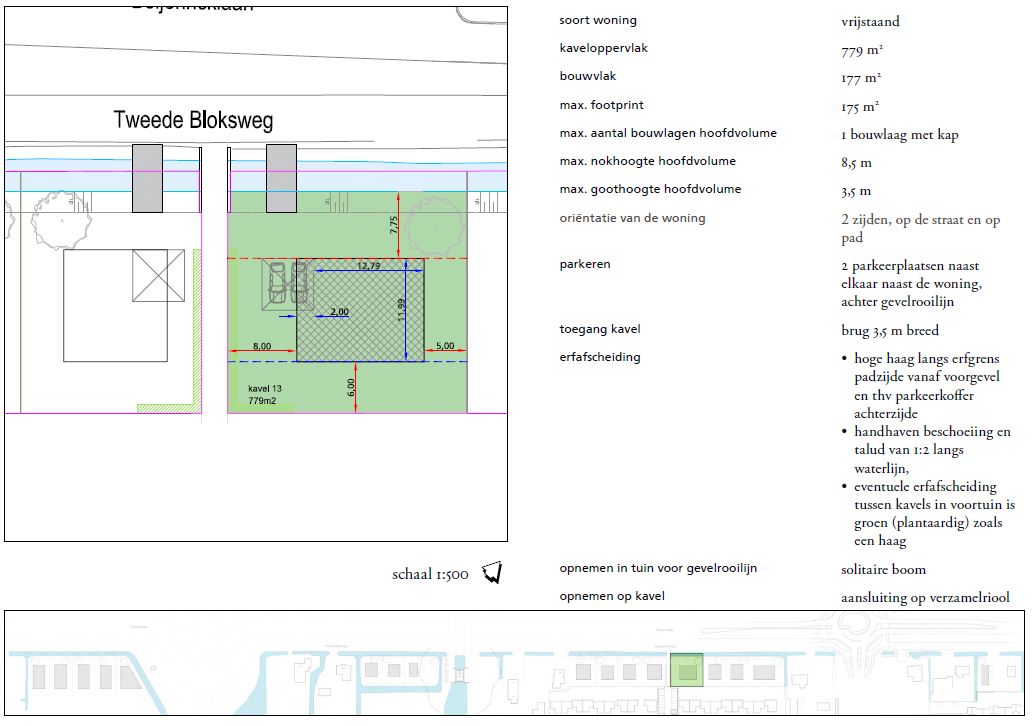Click the north arrow compass icon
This screenshot has width=1034, height=726.
491,573
